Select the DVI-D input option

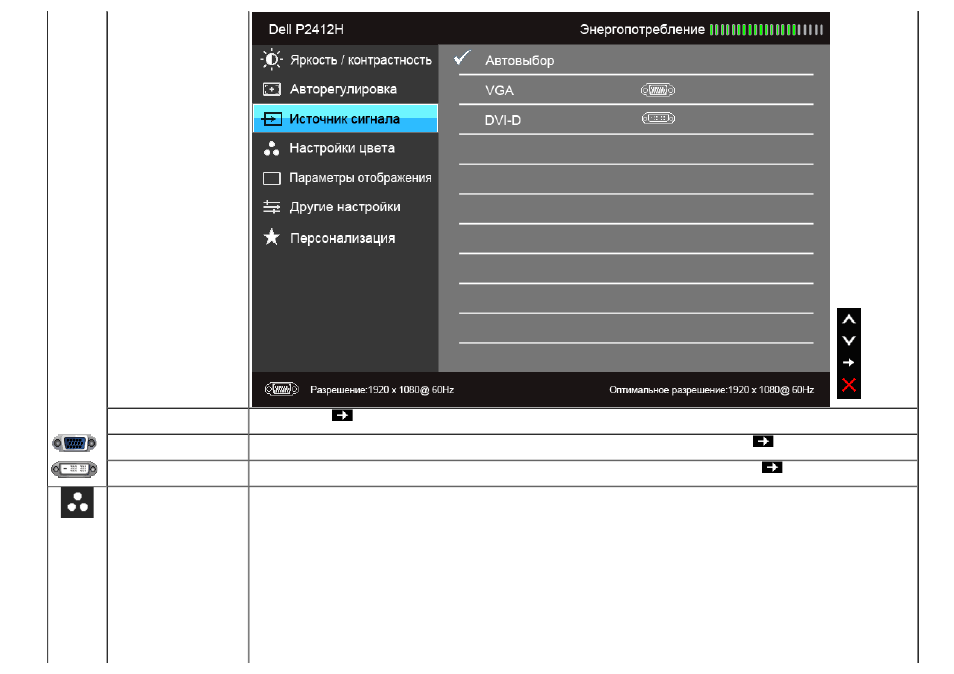tap(636, 120)
